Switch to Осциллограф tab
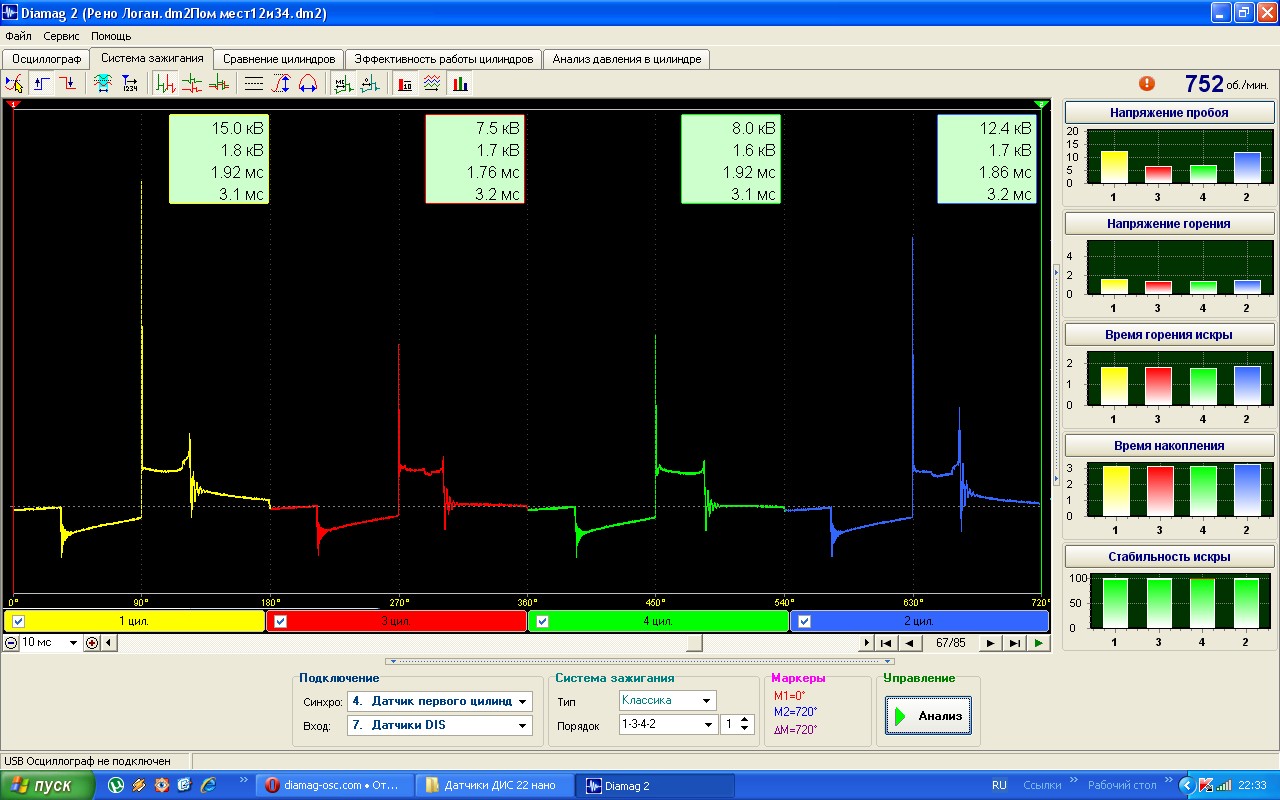1280x800 pixels. 46,59
